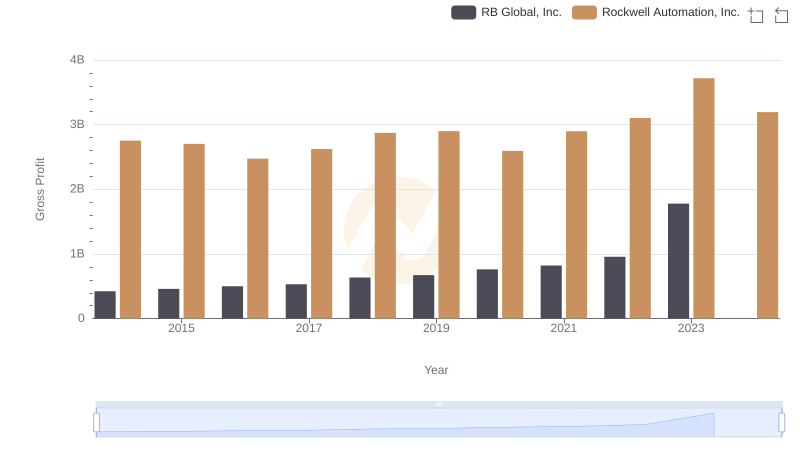
Task: Toggle RB Global, Inc. legend series
Action: [506, 12]
